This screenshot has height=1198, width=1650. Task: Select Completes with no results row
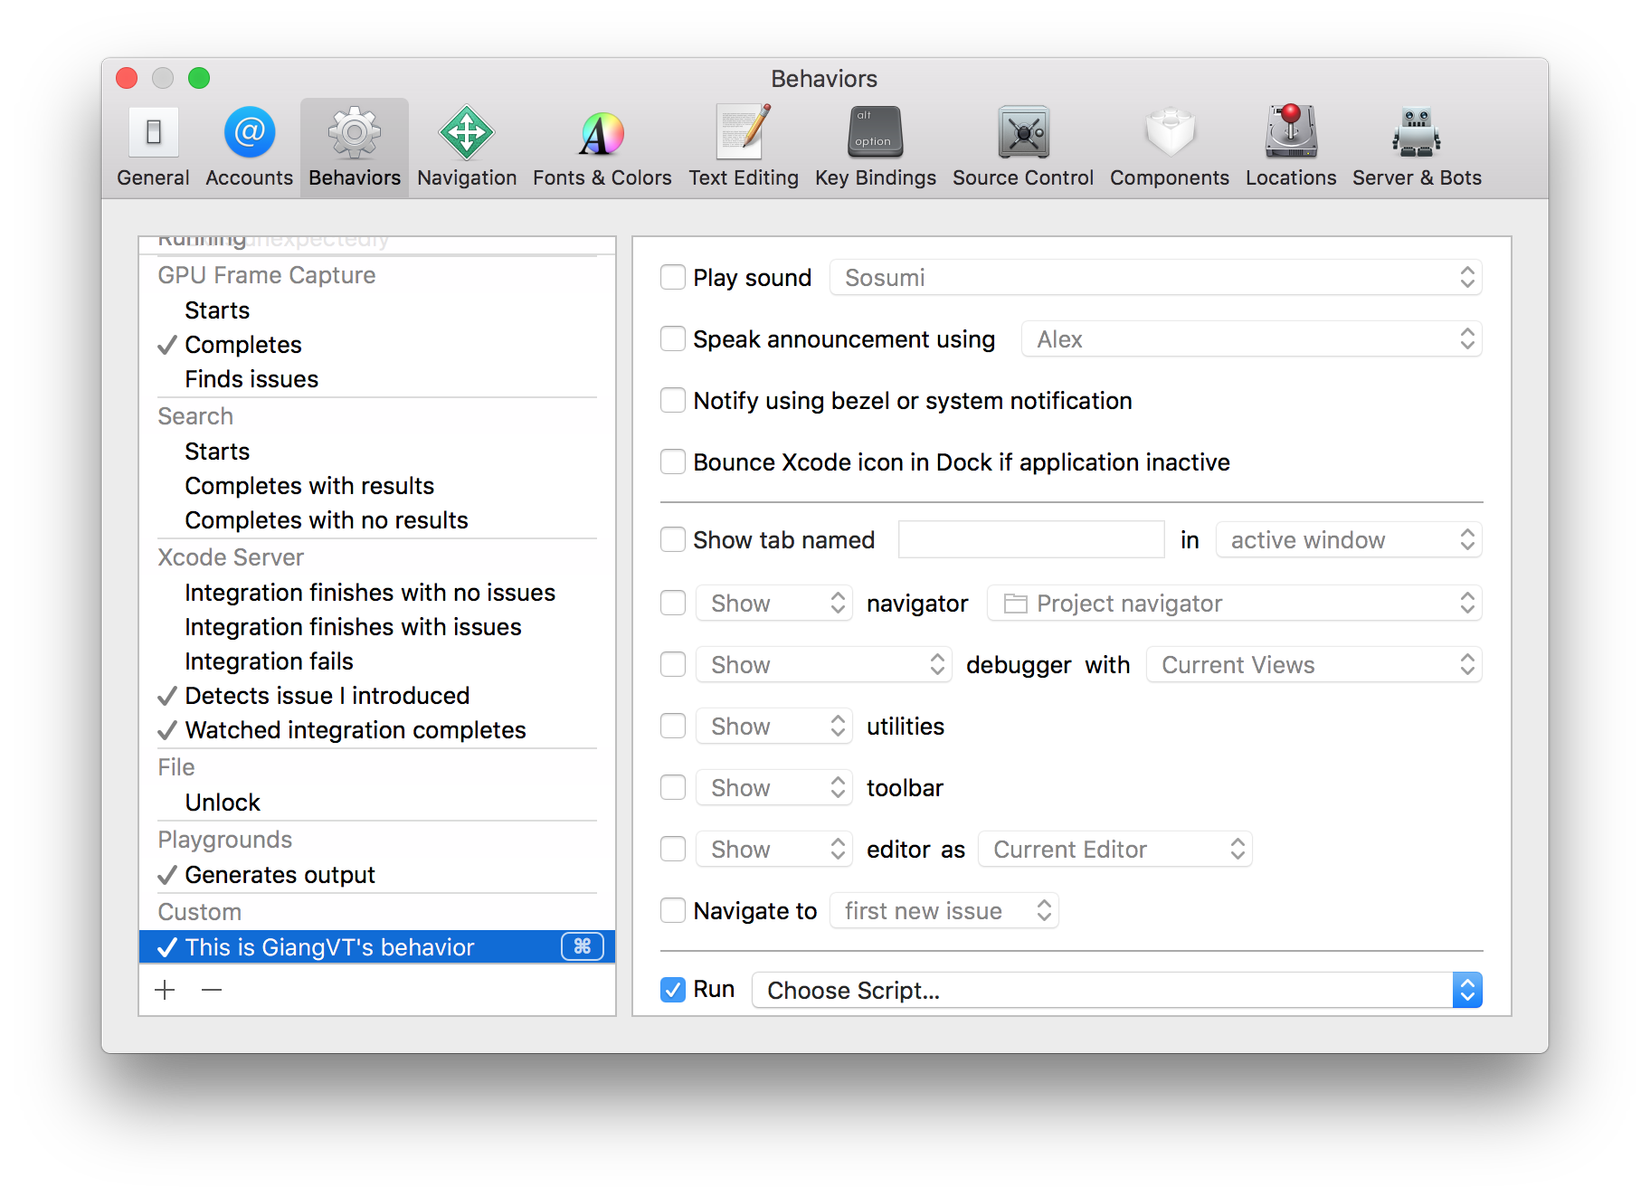[377, 520]
